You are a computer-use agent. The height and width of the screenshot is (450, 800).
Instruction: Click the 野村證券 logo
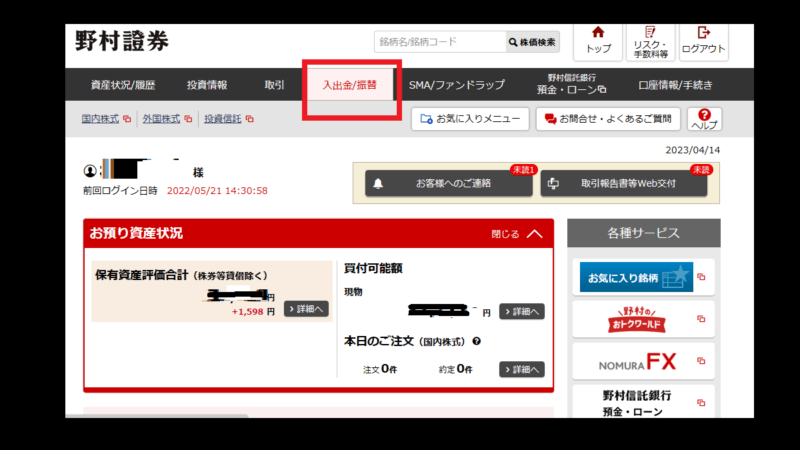(122, 41)
